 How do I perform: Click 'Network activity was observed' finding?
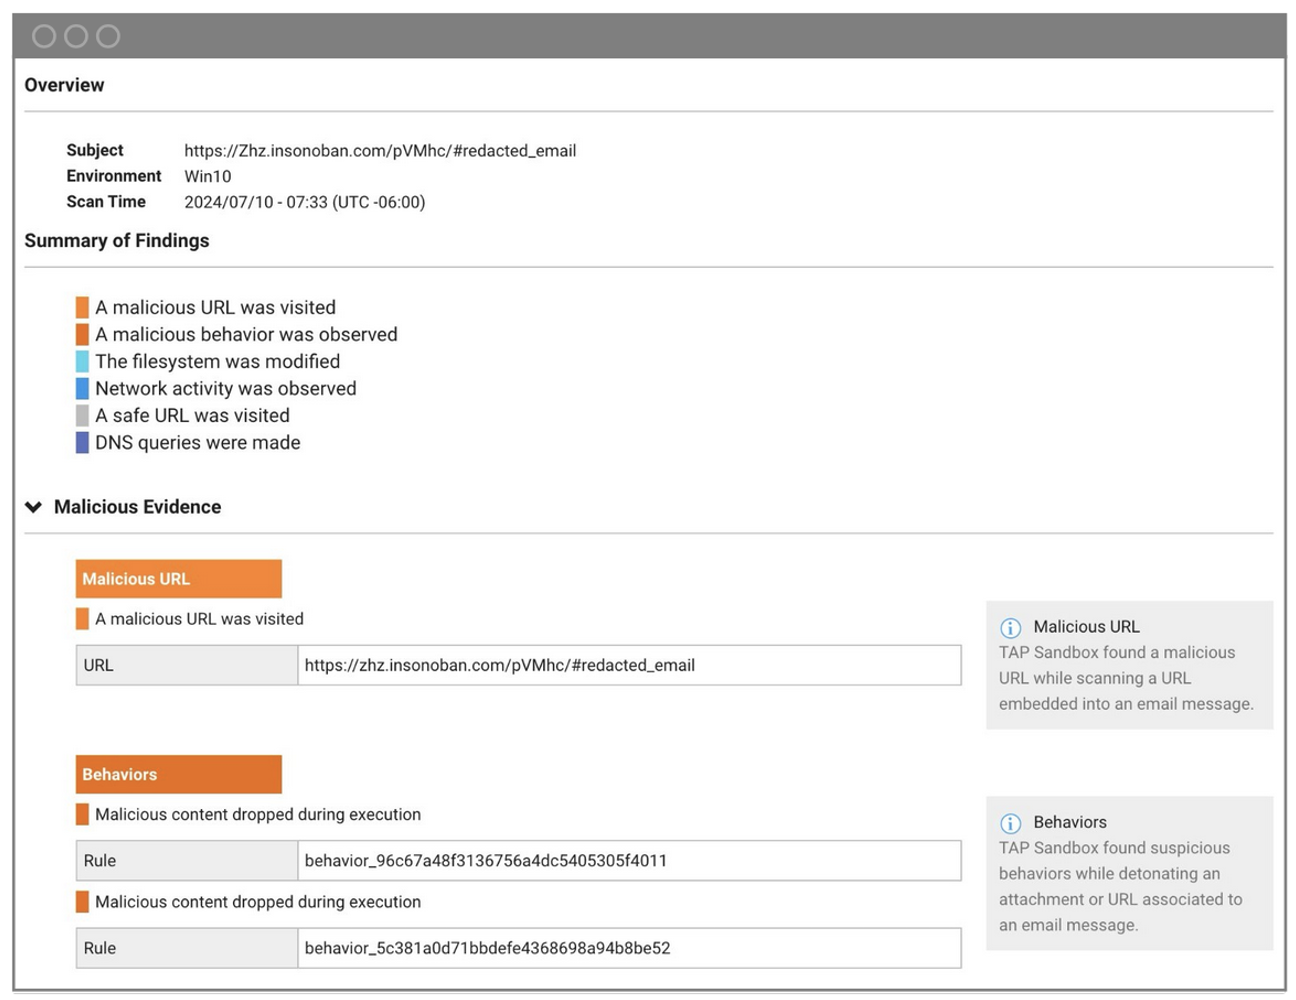226,389
